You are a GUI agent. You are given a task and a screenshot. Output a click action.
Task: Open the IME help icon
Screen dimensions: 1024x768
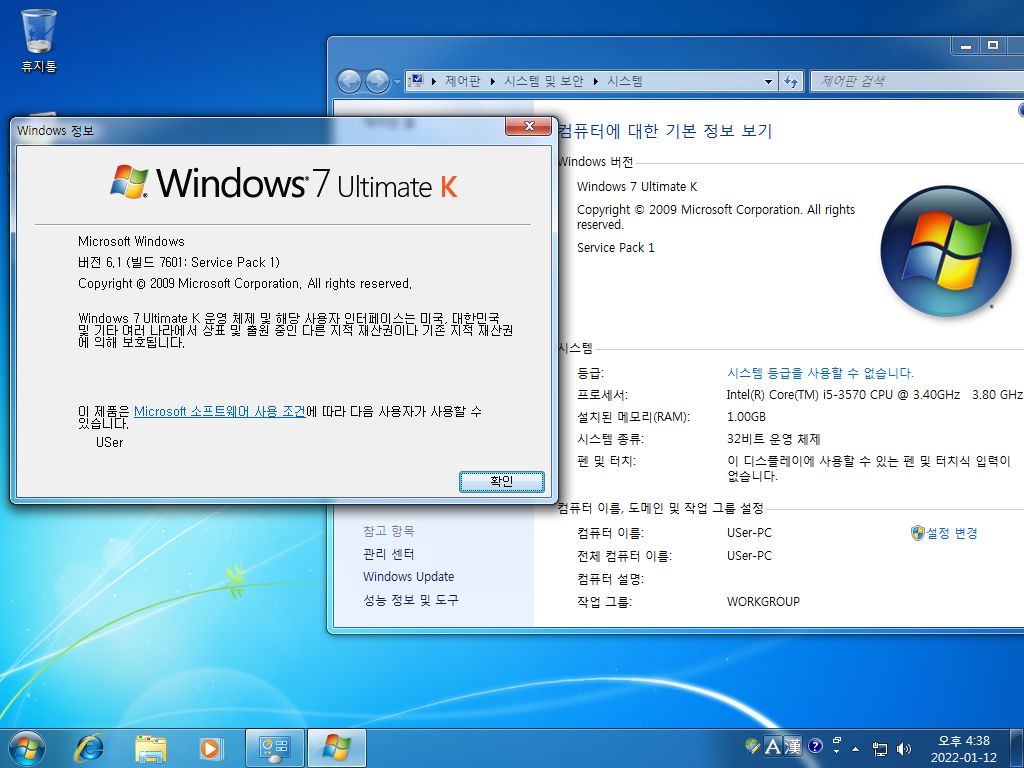coord(815,746)
